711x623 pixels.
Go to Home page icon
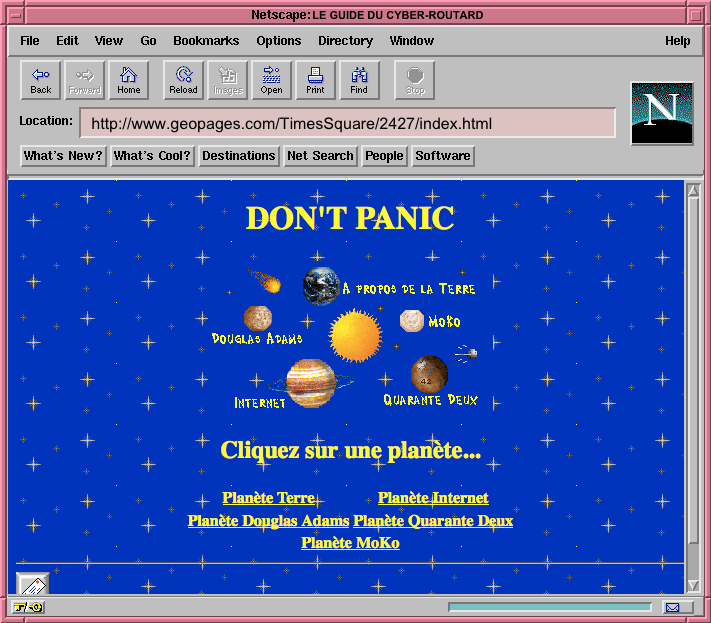point(129,80)
